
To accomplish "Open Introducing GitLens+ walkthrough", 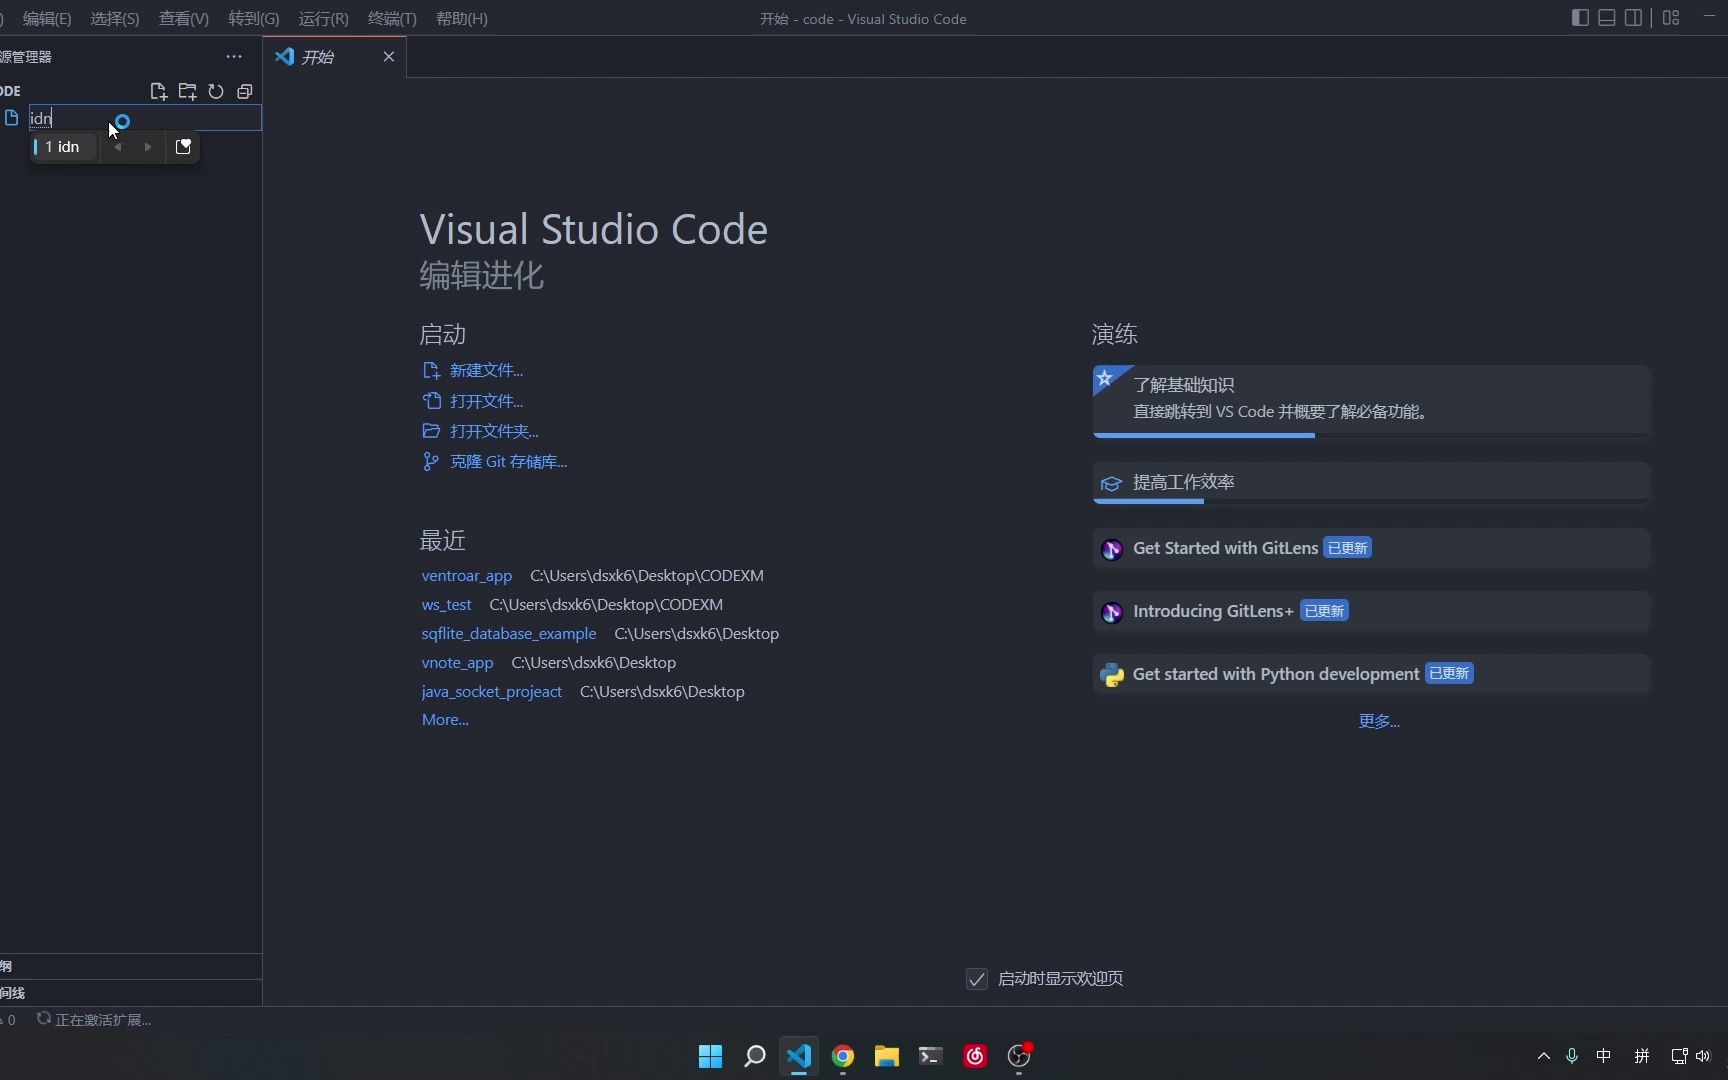I will point(1371,611).
